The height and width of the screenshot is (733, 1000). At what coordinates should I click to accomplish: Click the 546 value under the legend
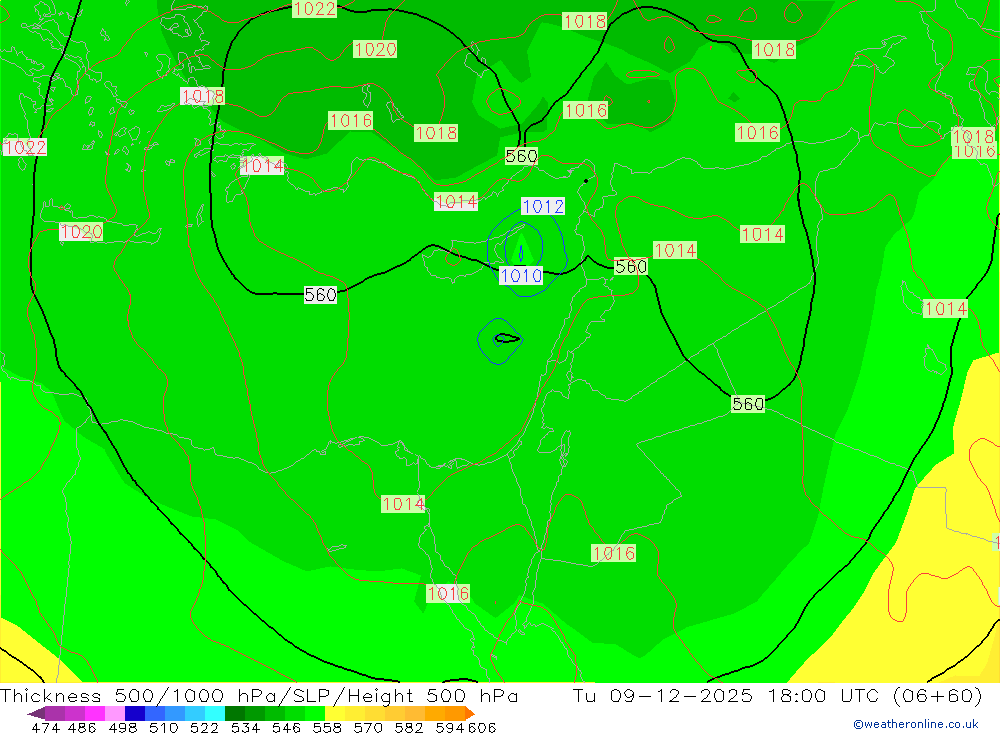coord(286,727)
